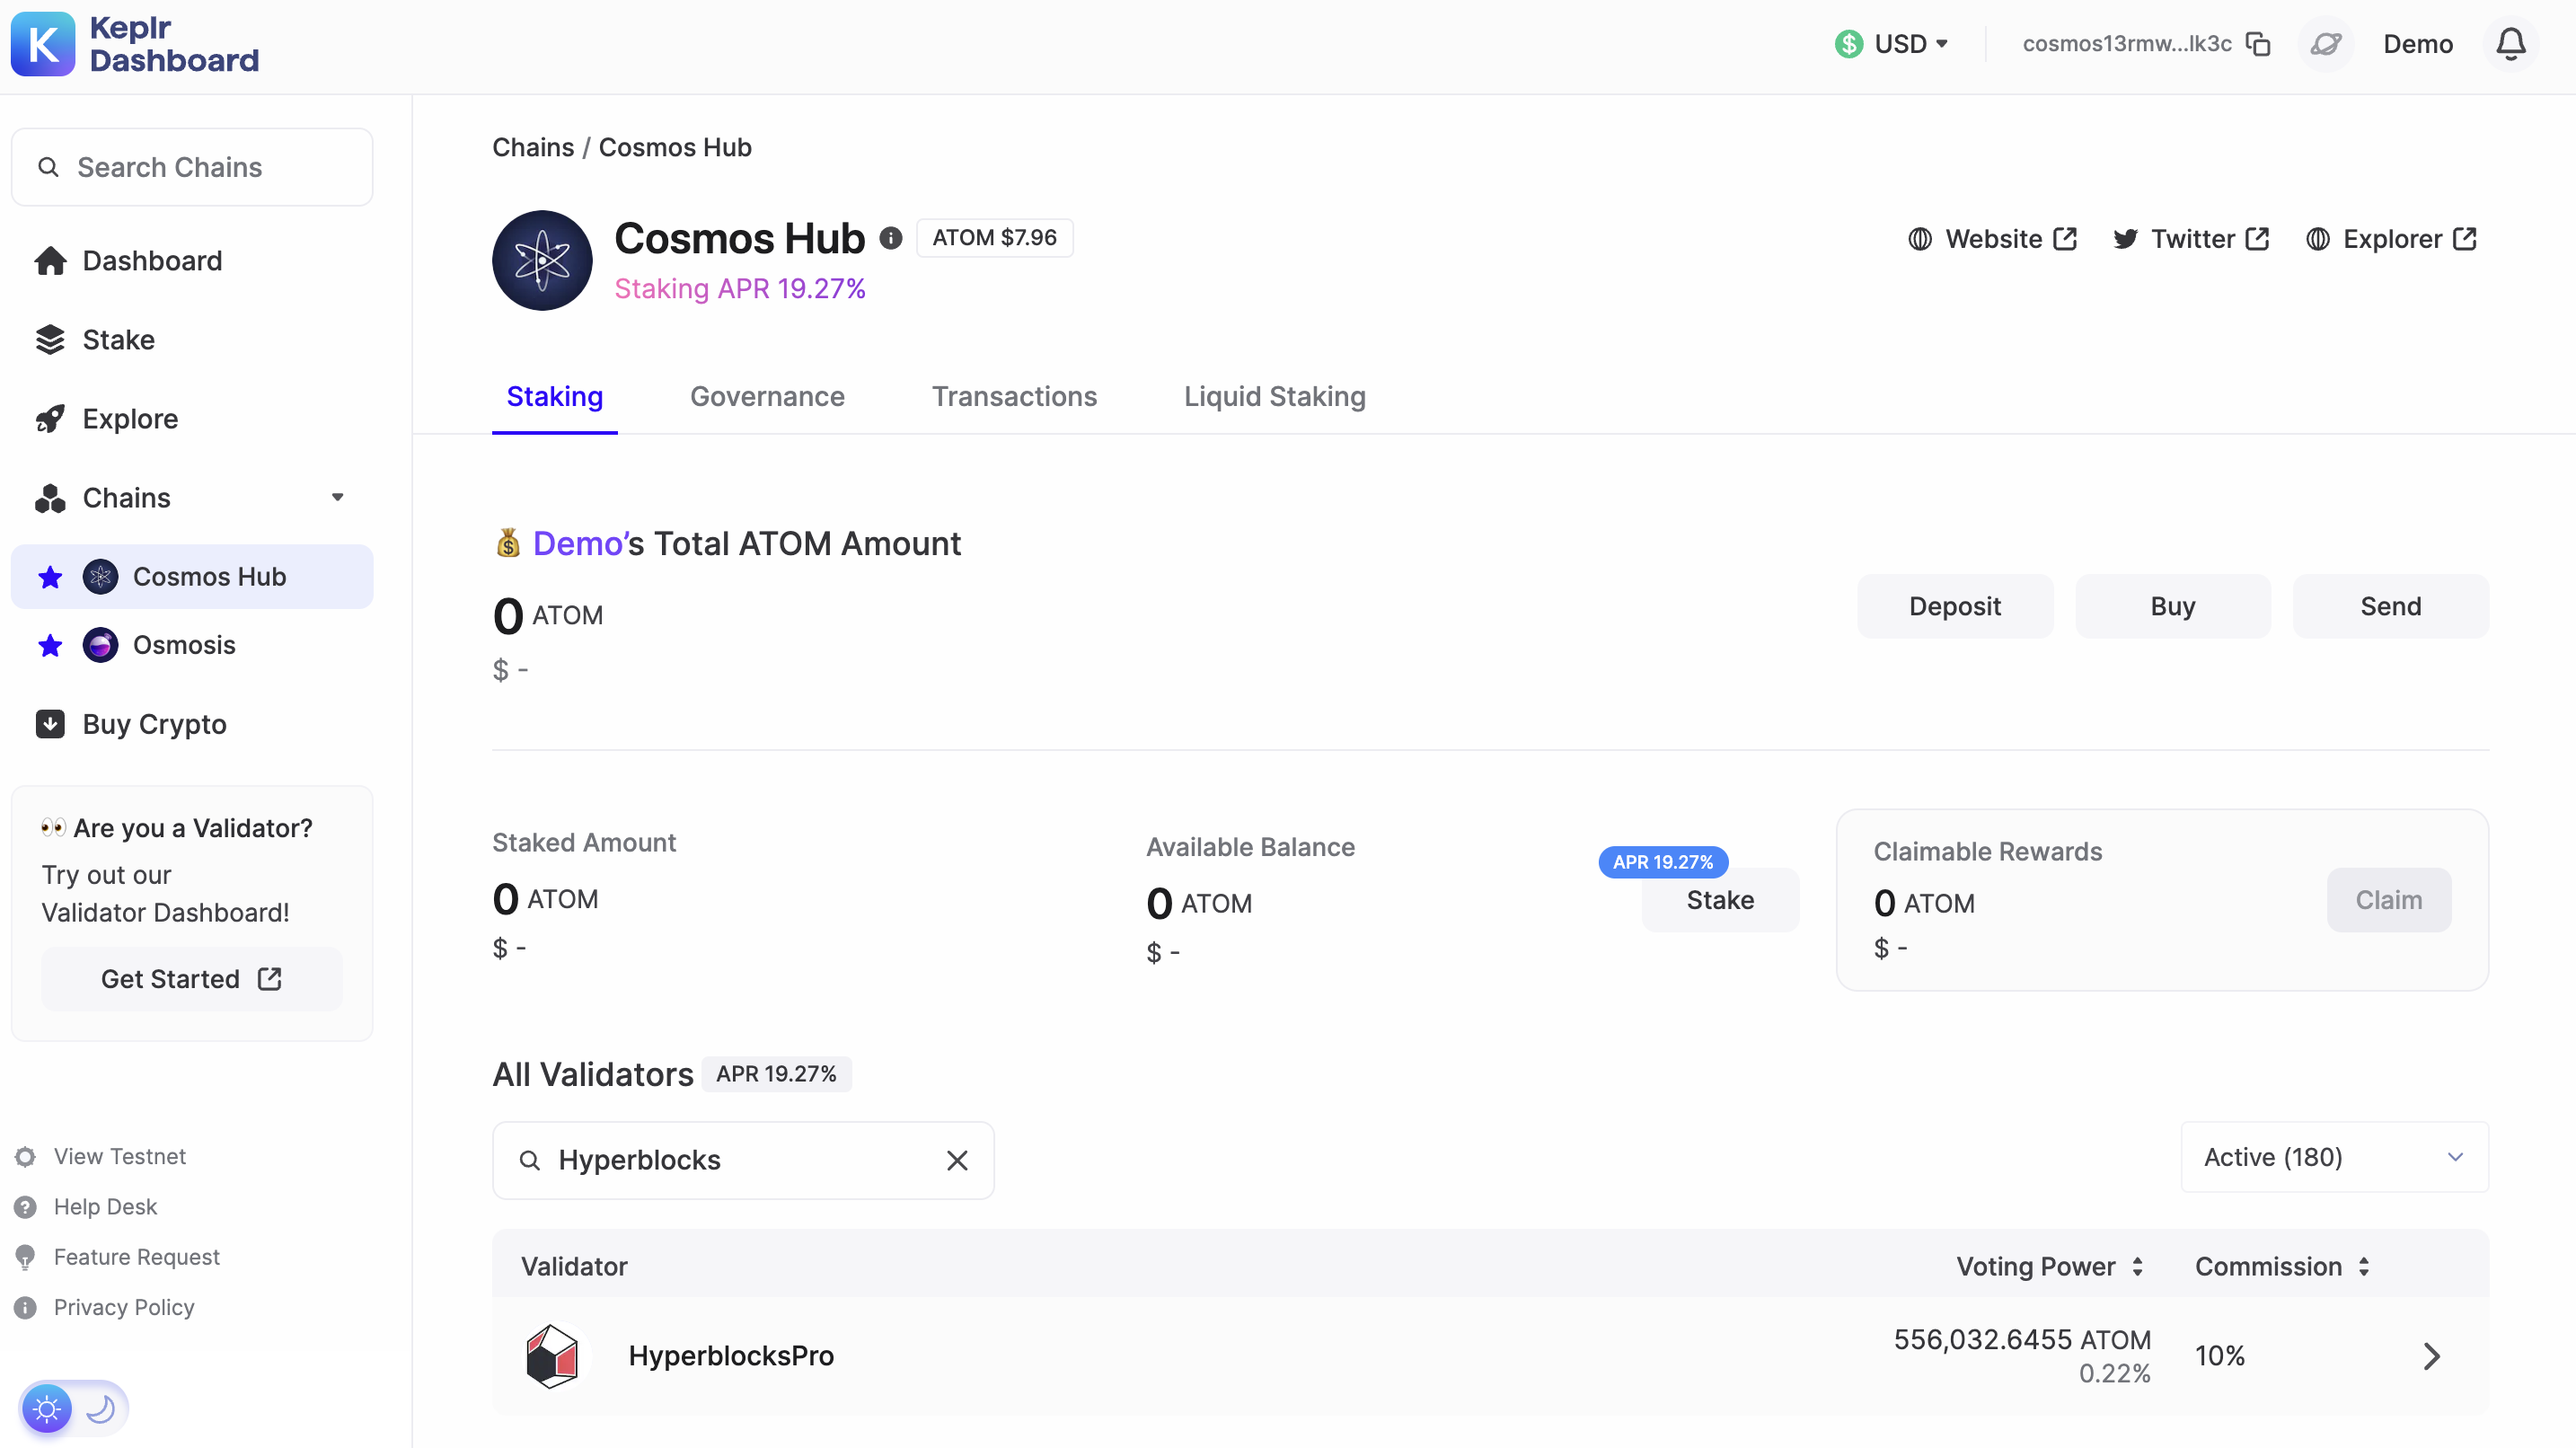Viewport: 2576px width, 1448px height.
Task: Click the Search Chains field
Action: click(x=192, y=167)
